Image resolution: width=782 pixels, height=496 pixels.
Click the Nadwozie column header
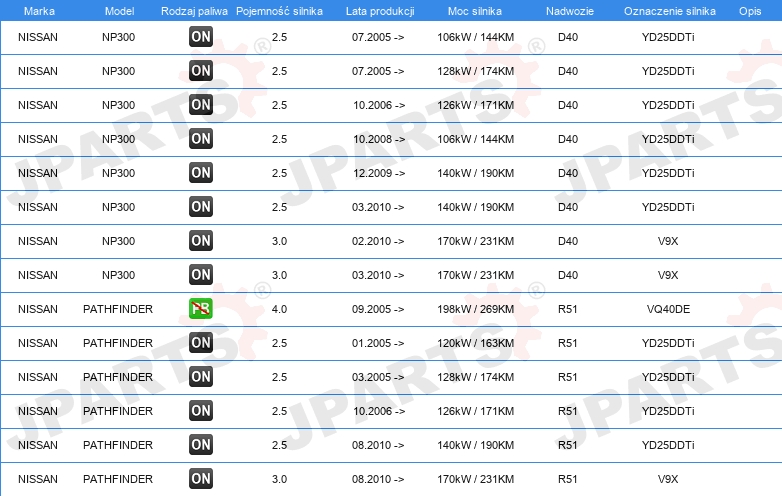pos(570,11)
